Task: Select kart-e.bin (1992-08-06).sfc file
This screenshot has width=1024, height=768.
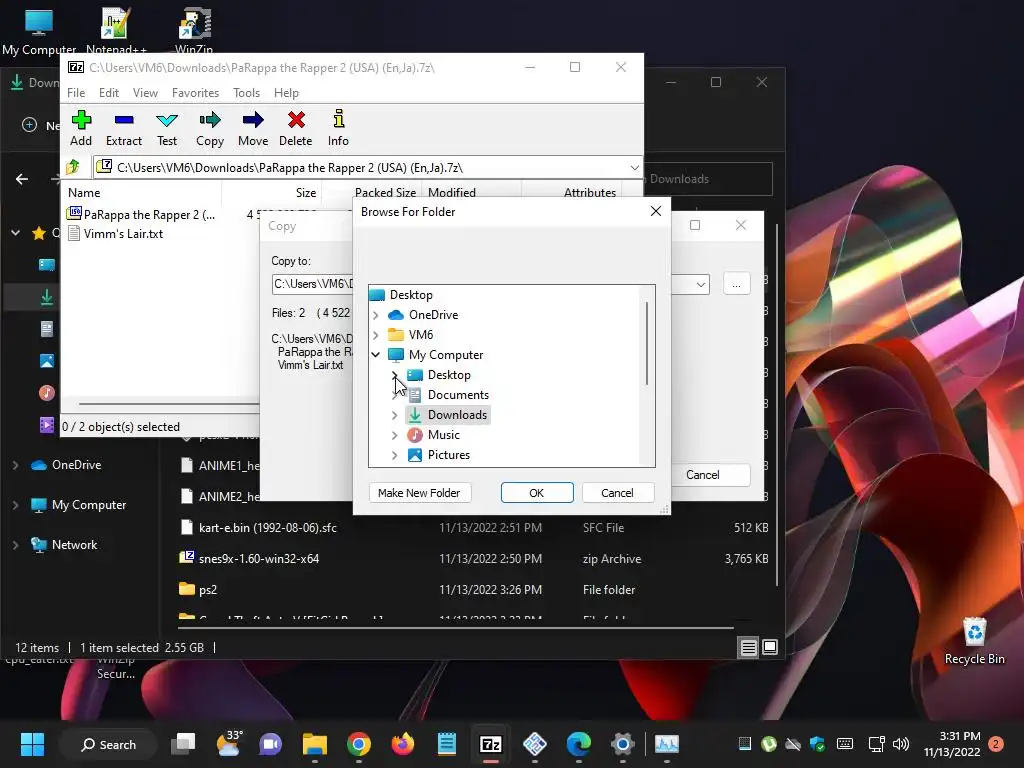Action: pos(268,527)
